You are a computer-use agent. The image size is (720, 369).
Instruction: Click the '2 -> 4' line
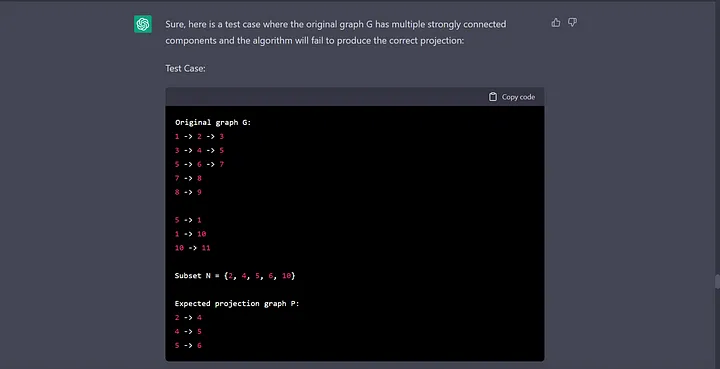pos(188,318)
